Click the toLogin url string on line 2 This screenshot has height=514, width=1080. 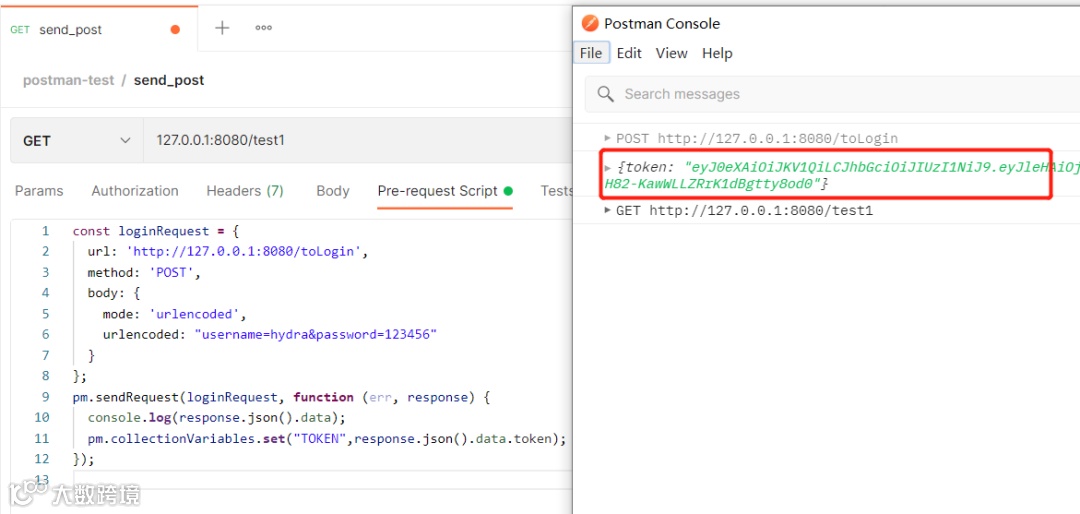click(x=244, y=251)
